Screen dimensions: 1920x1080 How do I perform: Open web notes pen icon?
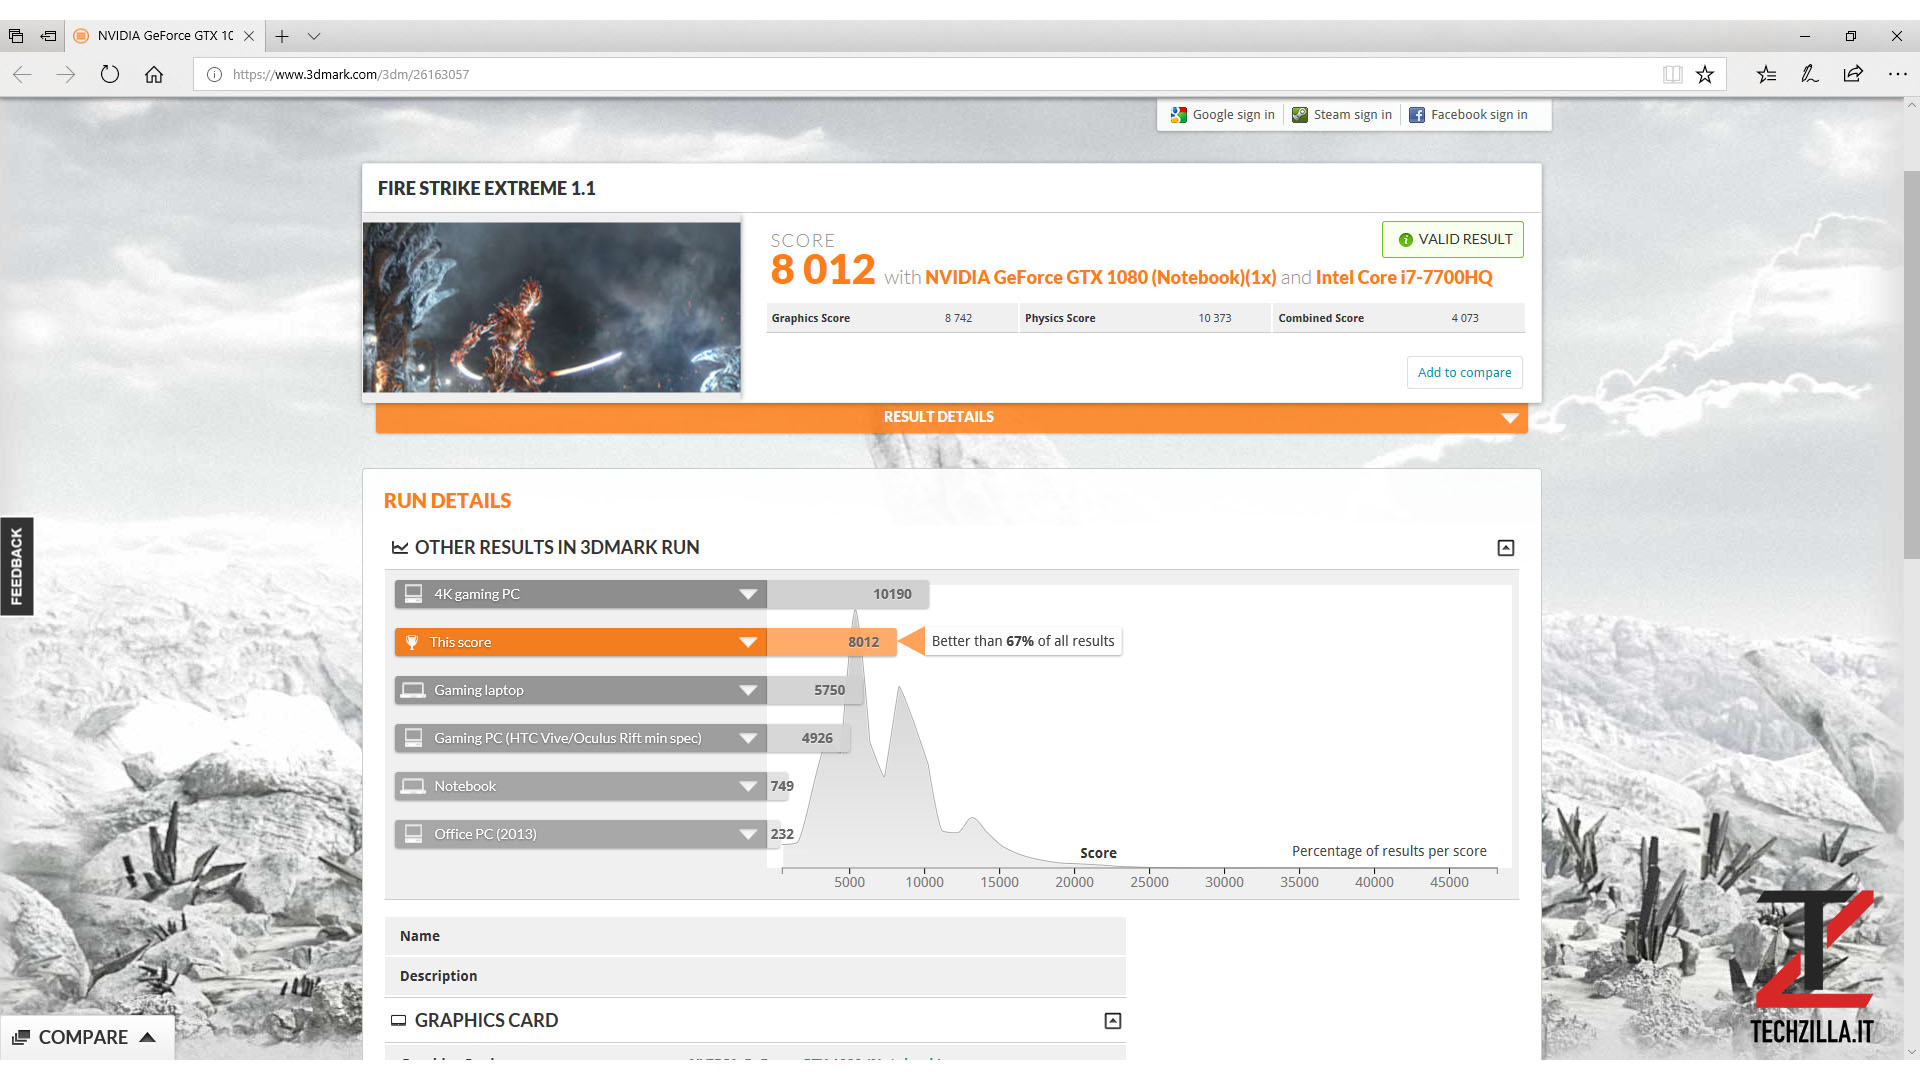(1810, 74)
